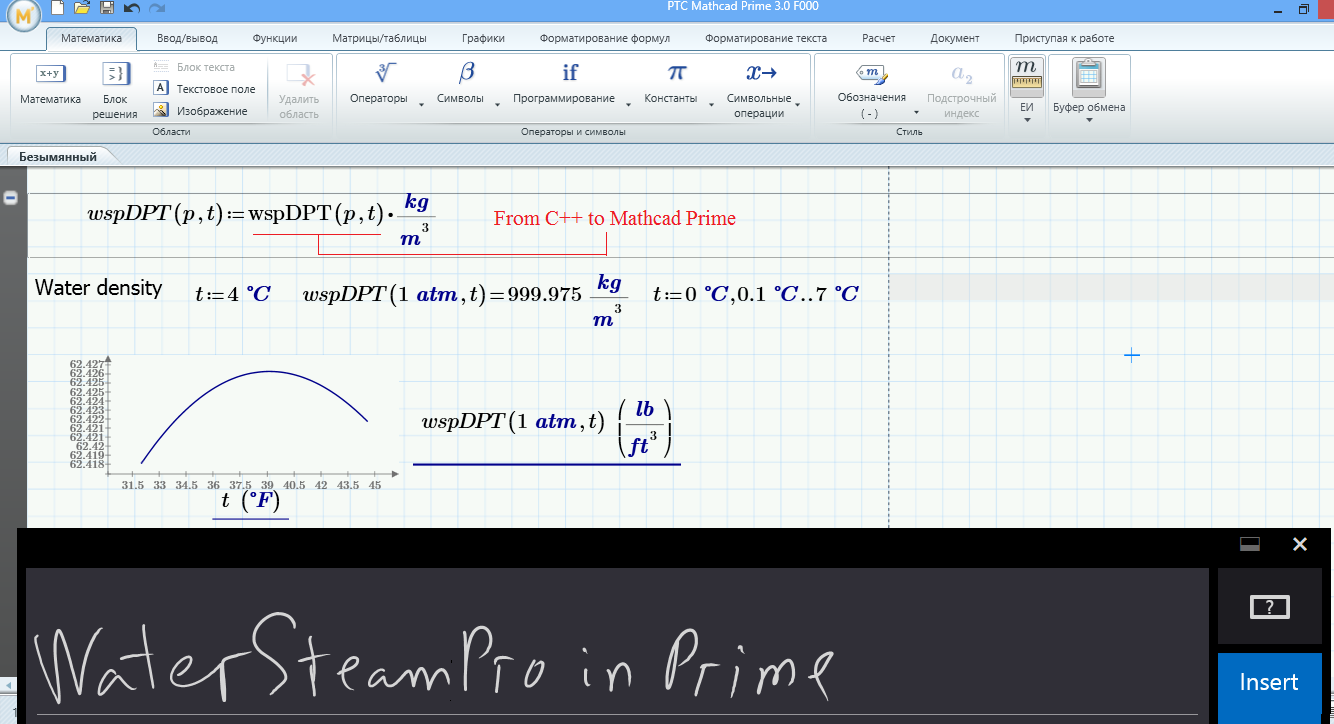Expand the Программирование dropdown arrow
Screen dimensions: 1334x724
(628, 104)
